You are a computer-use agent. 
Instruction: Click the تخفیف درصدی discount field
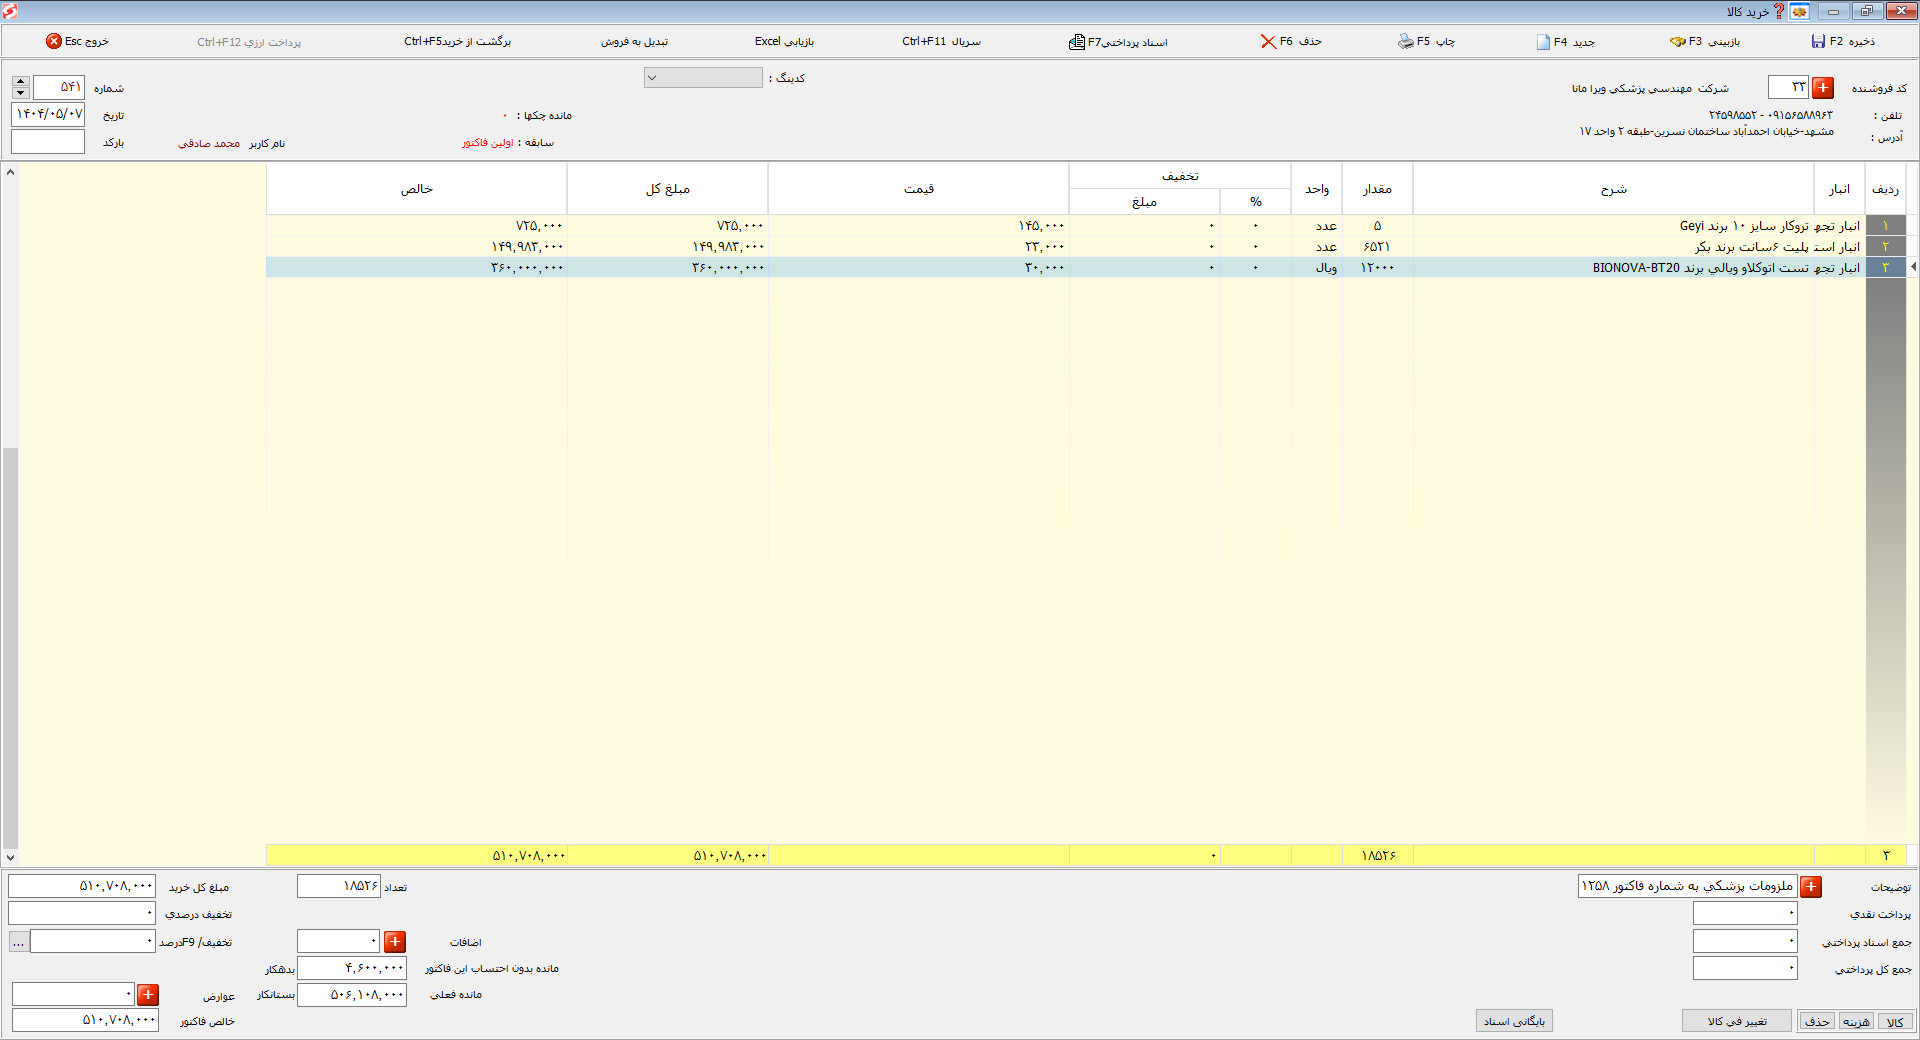[82, 913]
